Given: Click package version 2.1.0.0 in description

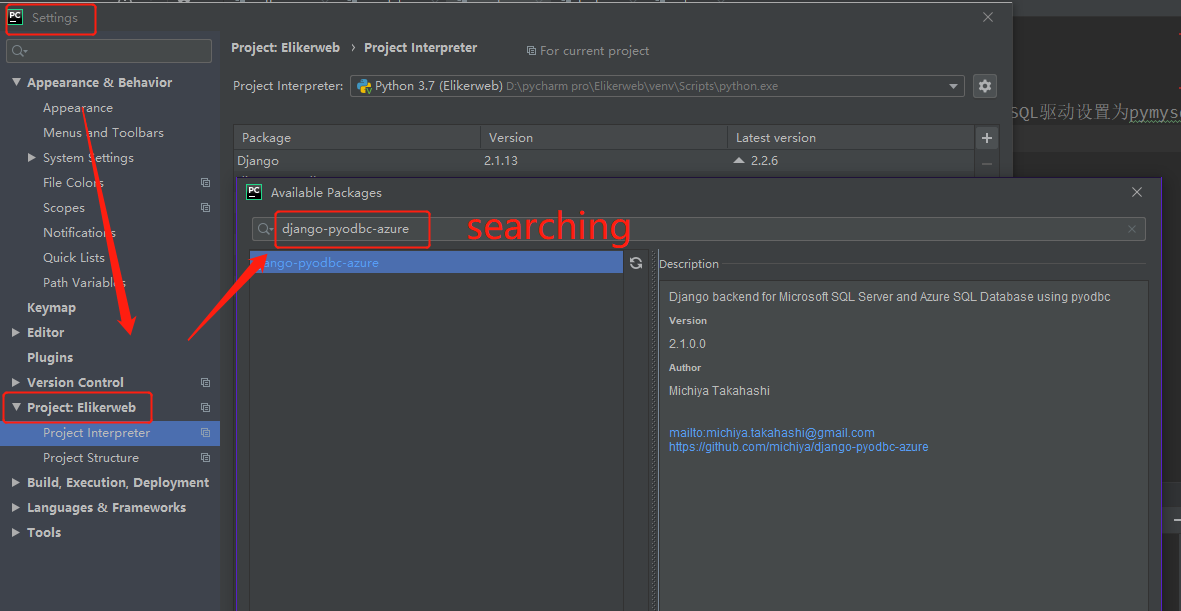Looking at the screenshot, I should point(687,344).
